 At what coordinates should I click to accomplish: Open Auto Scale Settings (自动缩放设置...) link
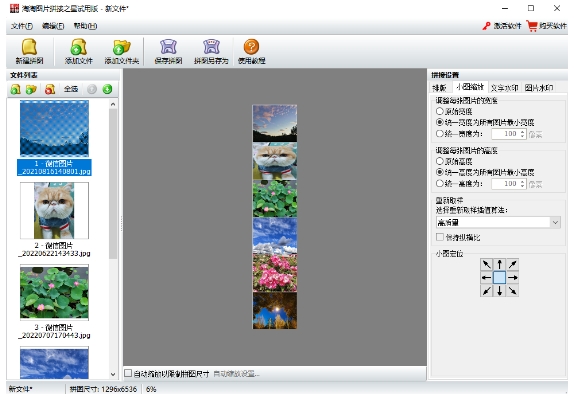236,374
